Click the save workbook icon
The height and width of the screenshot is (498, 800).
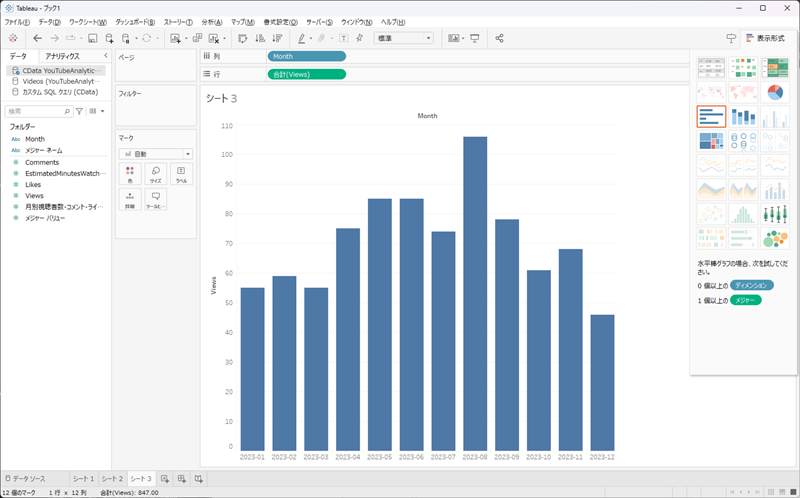coord(92,38)
